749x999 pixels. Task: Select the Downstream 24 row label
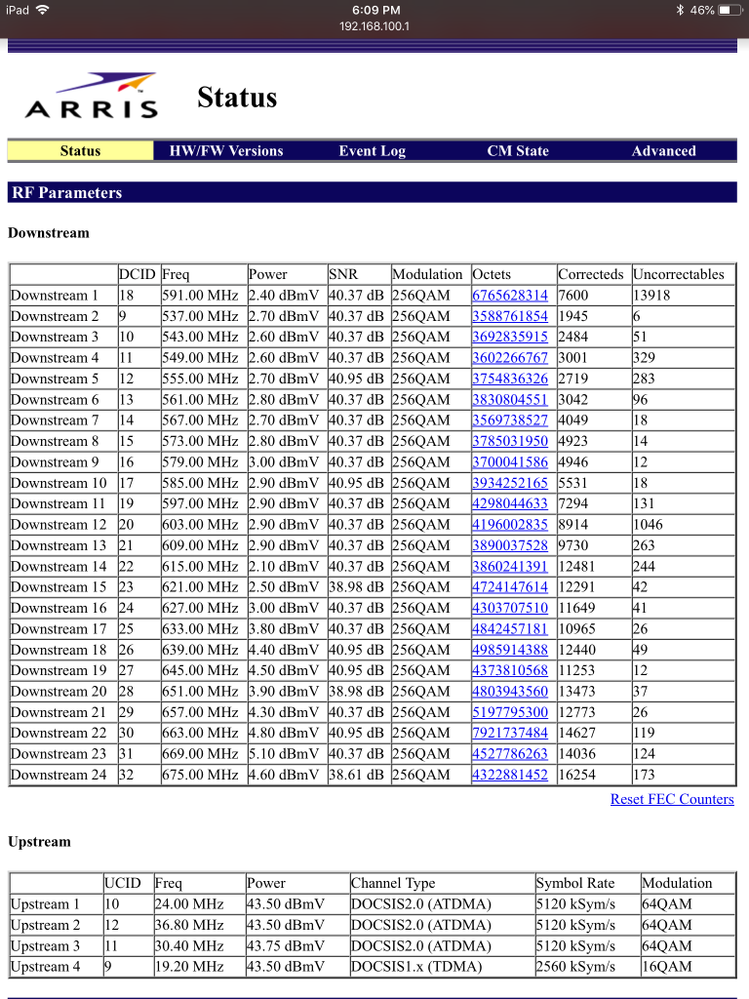(59, 775)
